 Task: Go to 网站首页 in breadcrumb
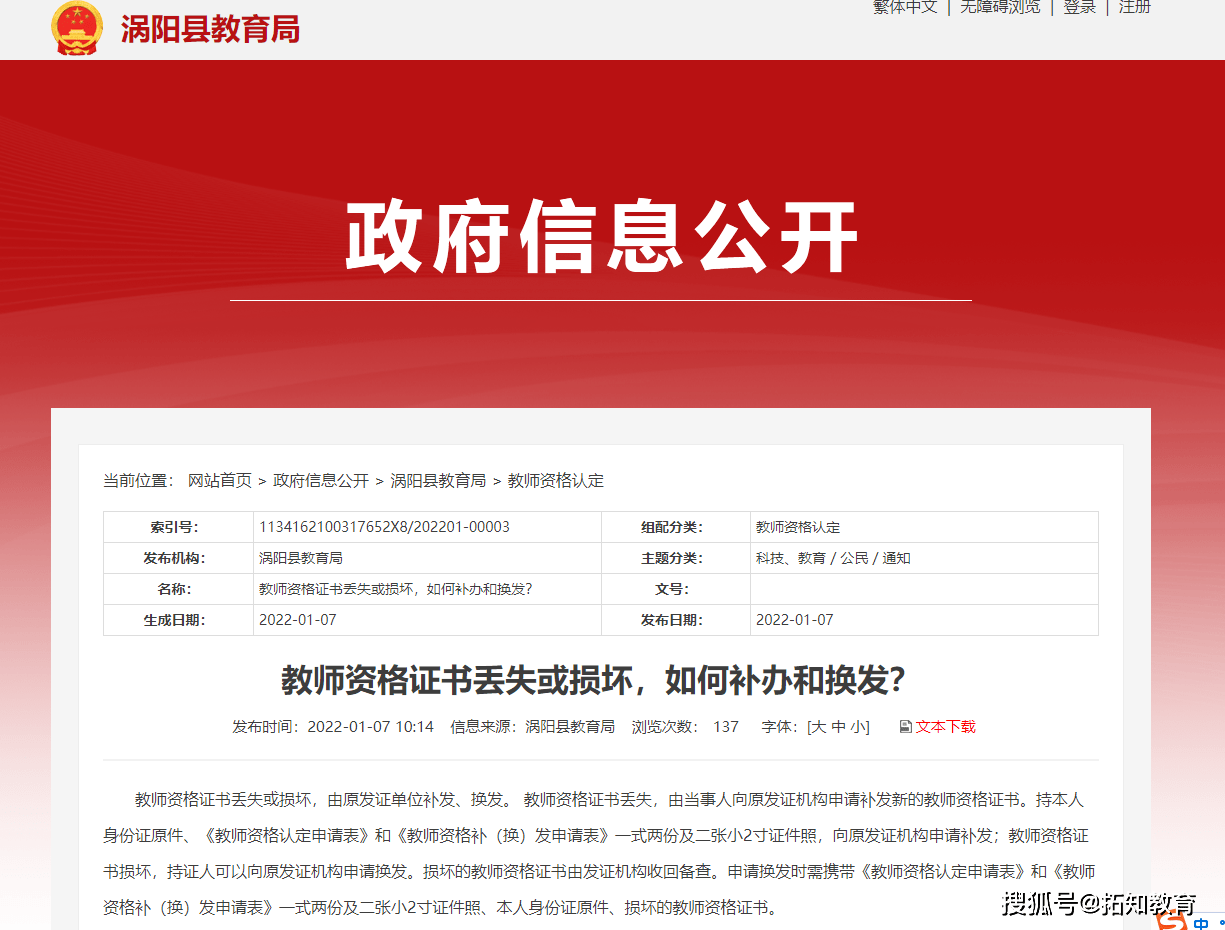click(220, 481)
